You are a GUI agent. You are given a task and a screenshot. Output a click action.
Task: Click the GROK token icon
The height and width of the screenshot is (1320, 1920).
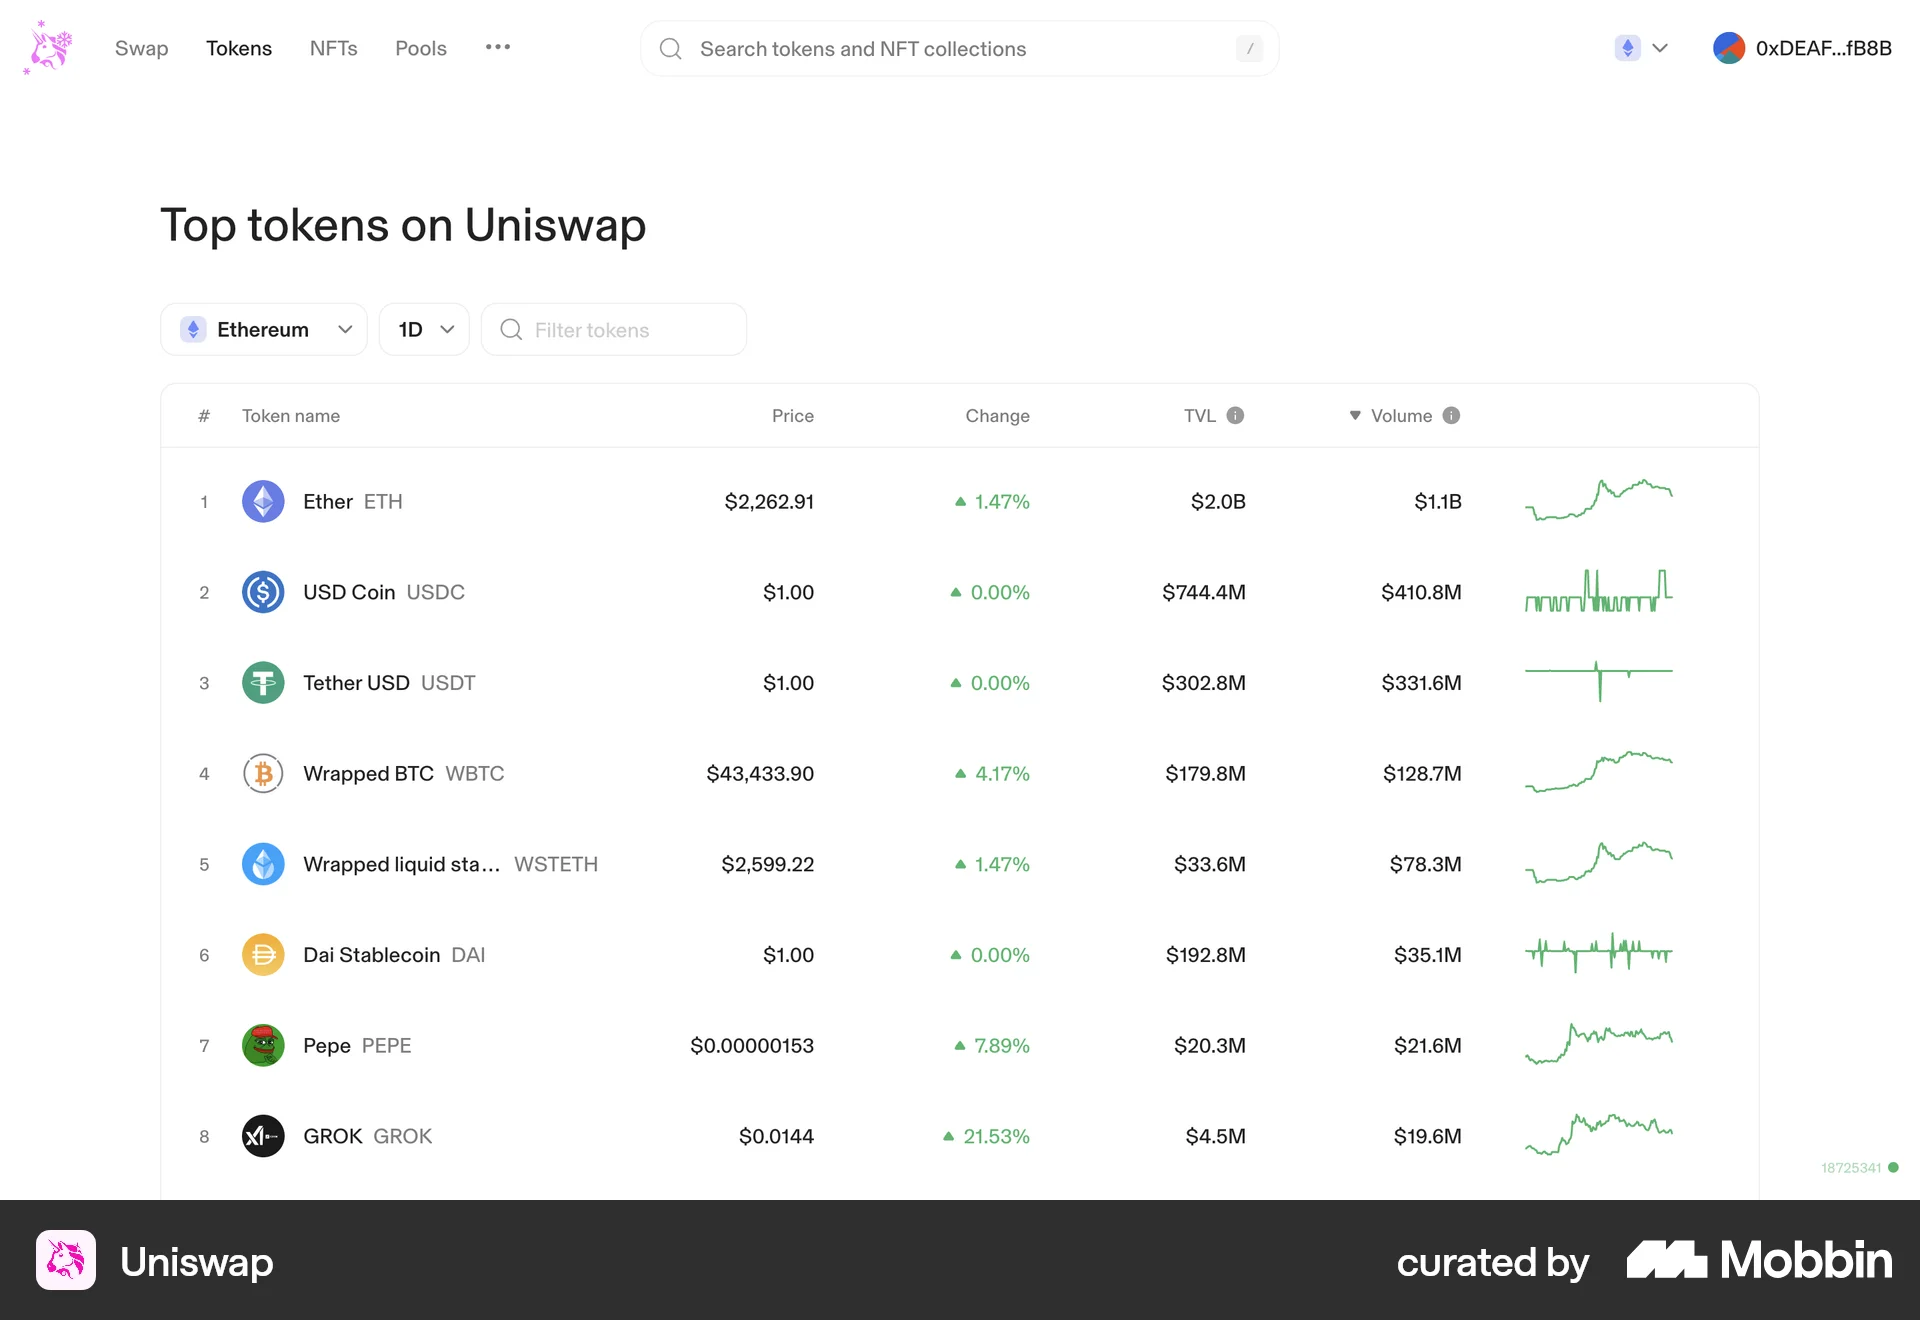pos(263,1136)
